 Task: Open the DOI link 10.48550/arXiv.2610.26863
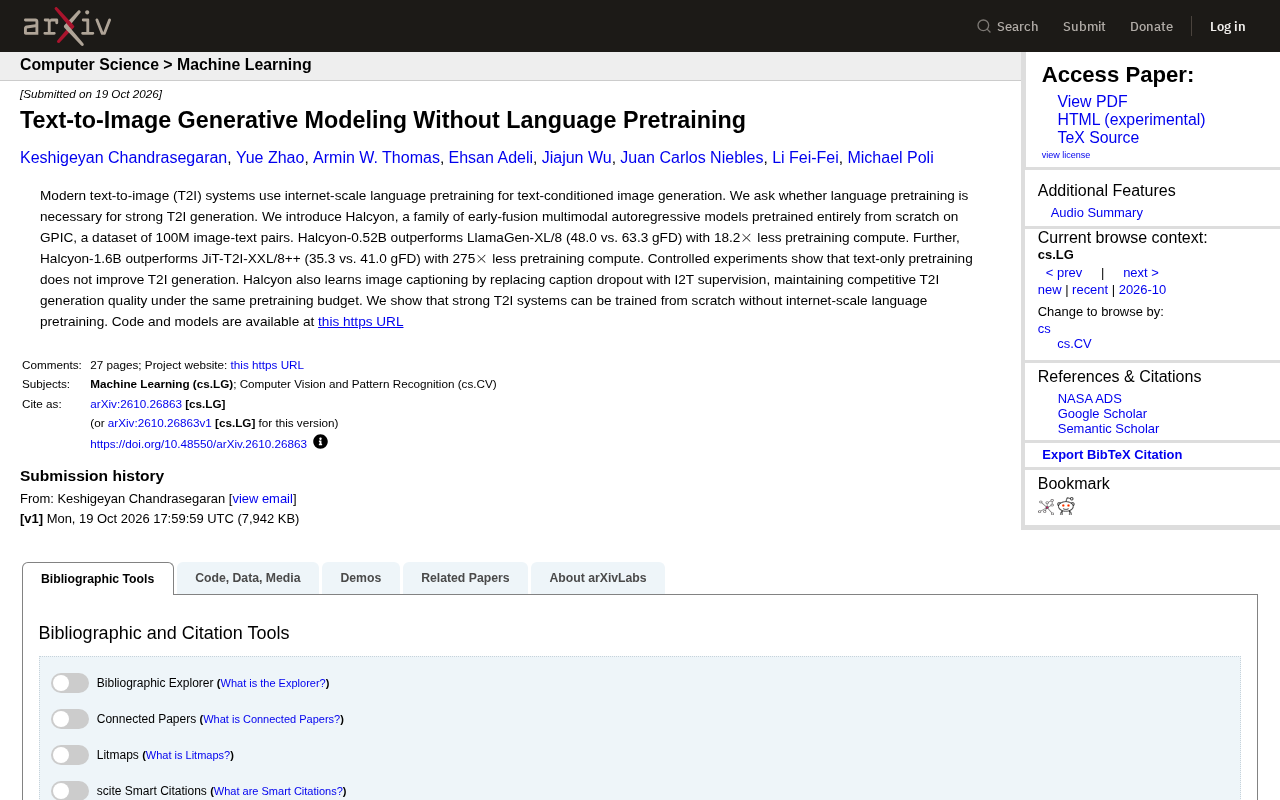point(198,444)
